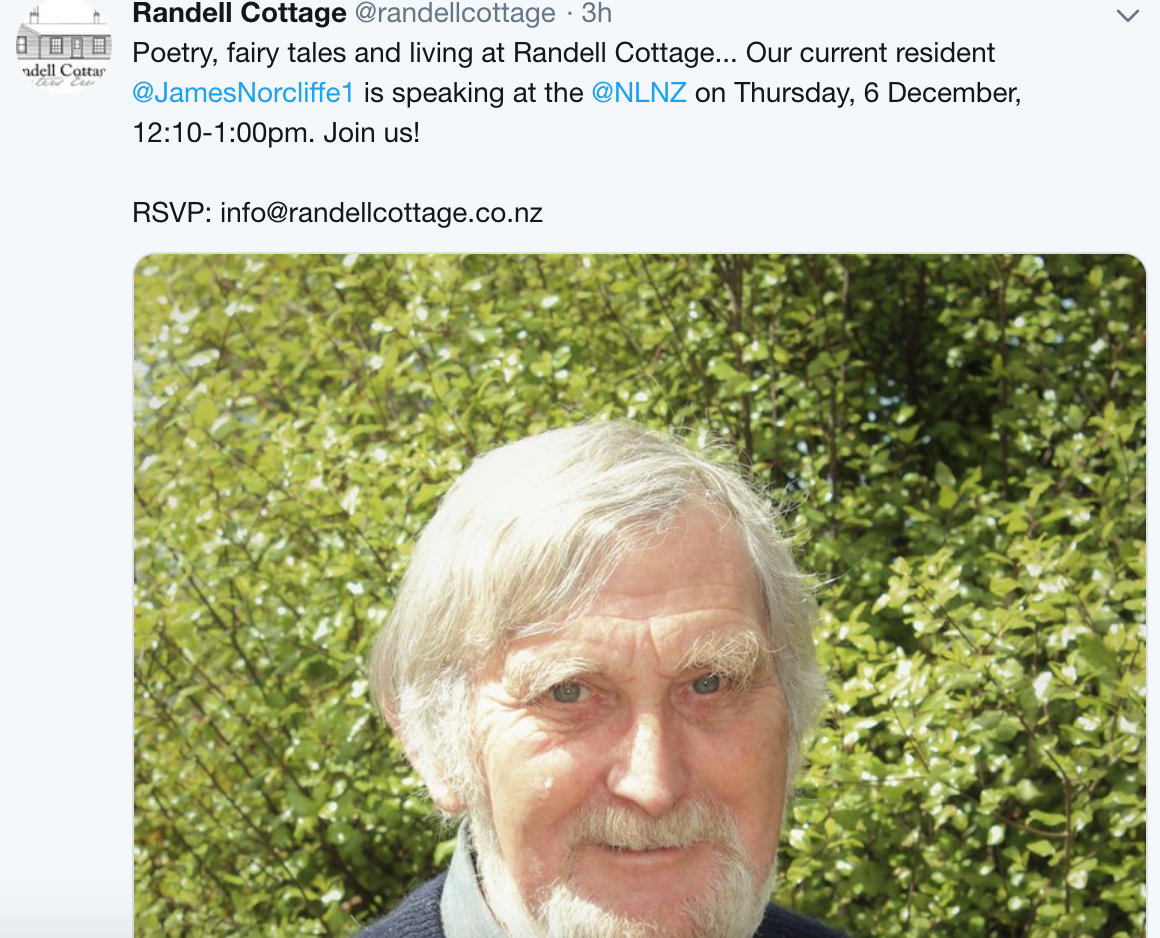Viewport: 1160px width, 938px height.
Task: Click the Randell Cottage profile avatar
Action: (x=64, y=47)
